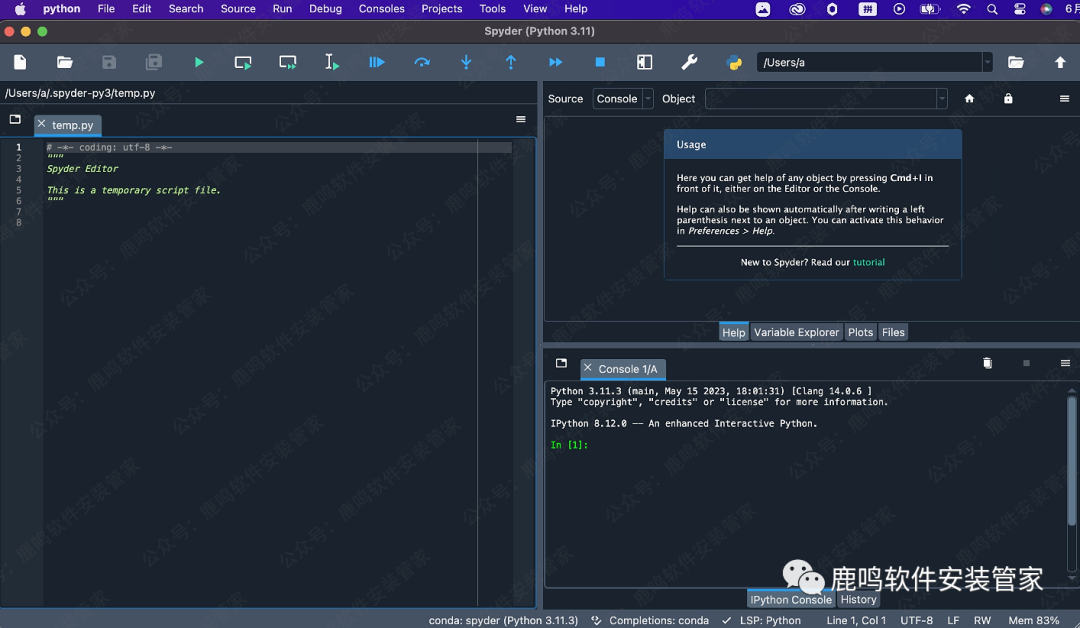
Task: Switch to the Variable Explorer tab
Action: pos(796,332)
